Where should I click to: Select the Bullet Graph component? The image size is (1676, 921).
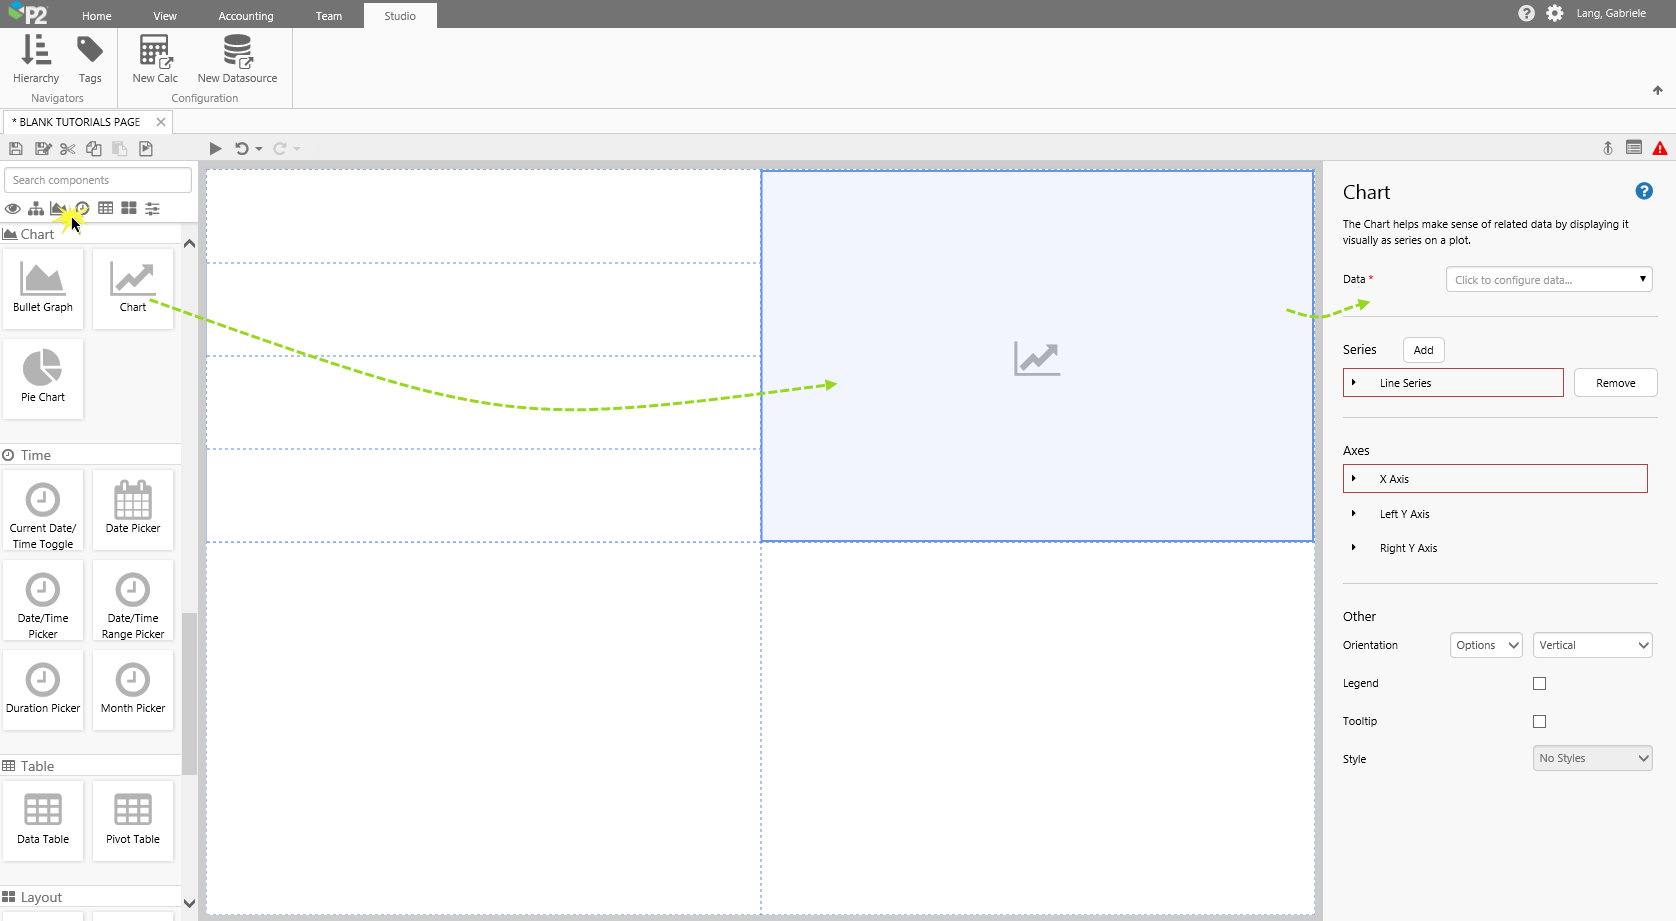pos(43,289)
